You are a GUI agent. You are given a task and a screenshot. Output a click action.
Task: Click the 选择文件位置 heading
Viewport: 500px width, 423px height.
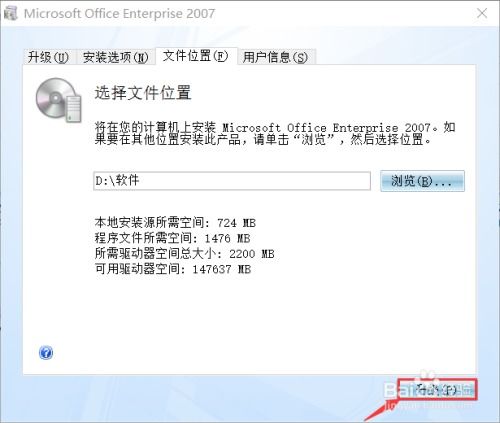coord(143,92)
